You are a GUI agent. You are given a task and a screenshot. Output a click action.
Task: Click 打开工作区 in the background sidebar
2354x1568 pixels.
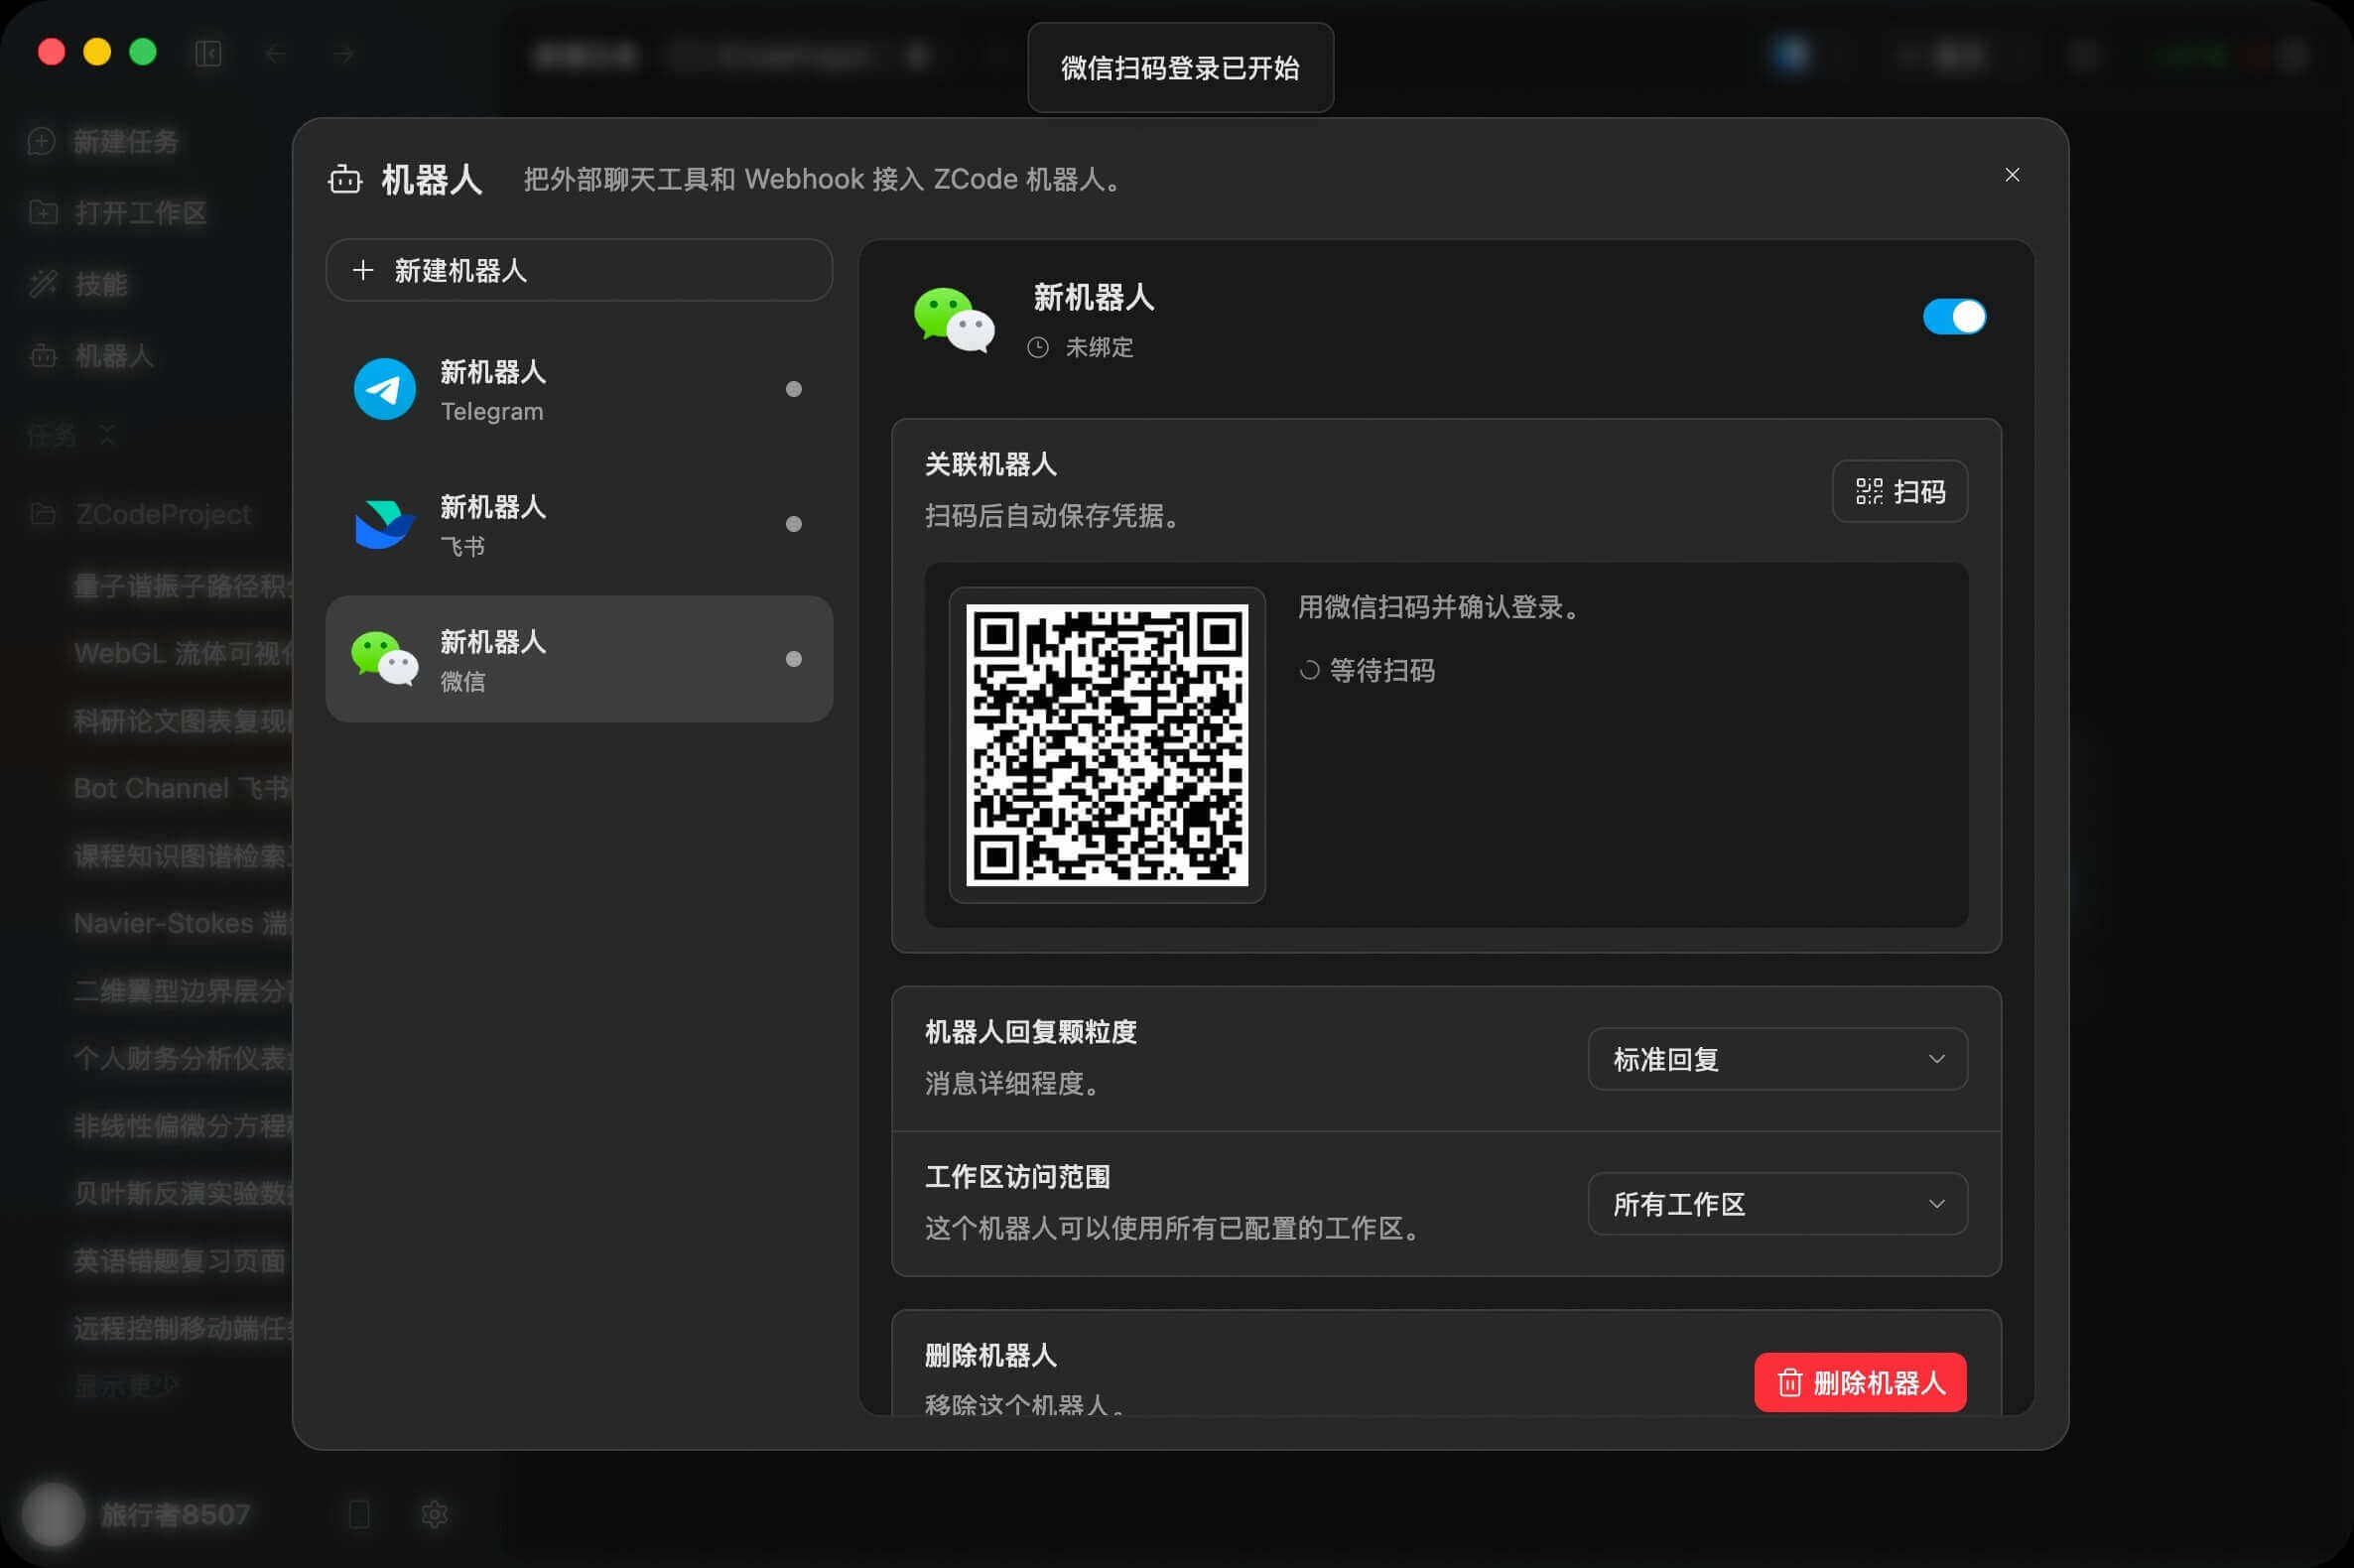pyautogui.click(x=140, y=213)
